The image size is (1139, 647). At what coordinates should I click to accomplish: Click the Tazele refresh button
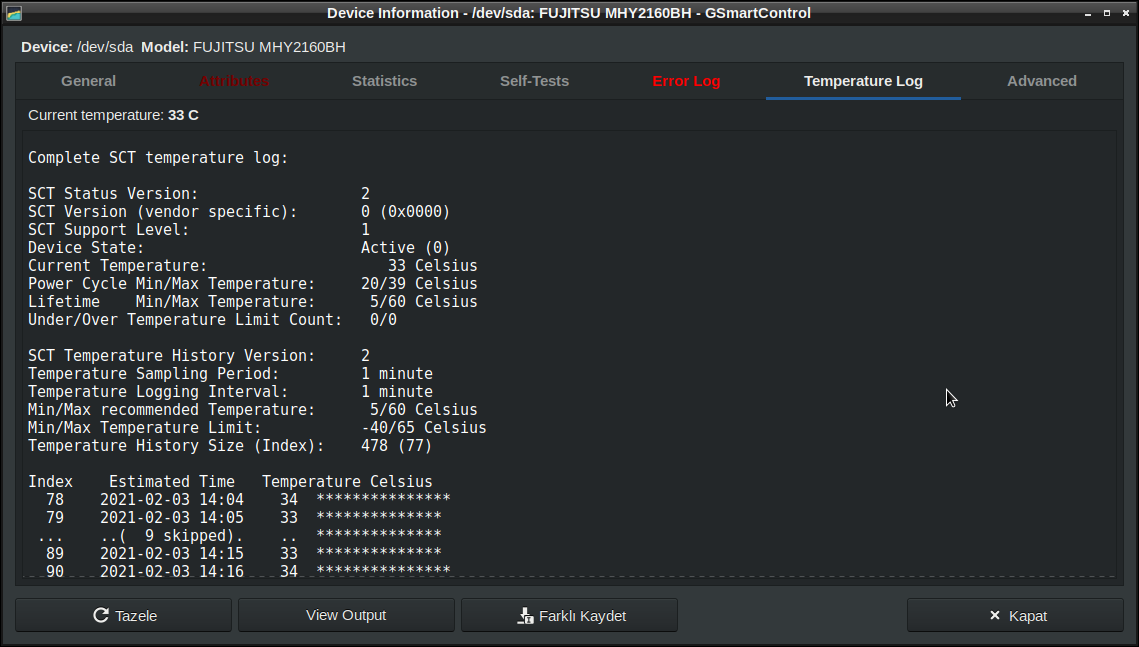point(123,616)
